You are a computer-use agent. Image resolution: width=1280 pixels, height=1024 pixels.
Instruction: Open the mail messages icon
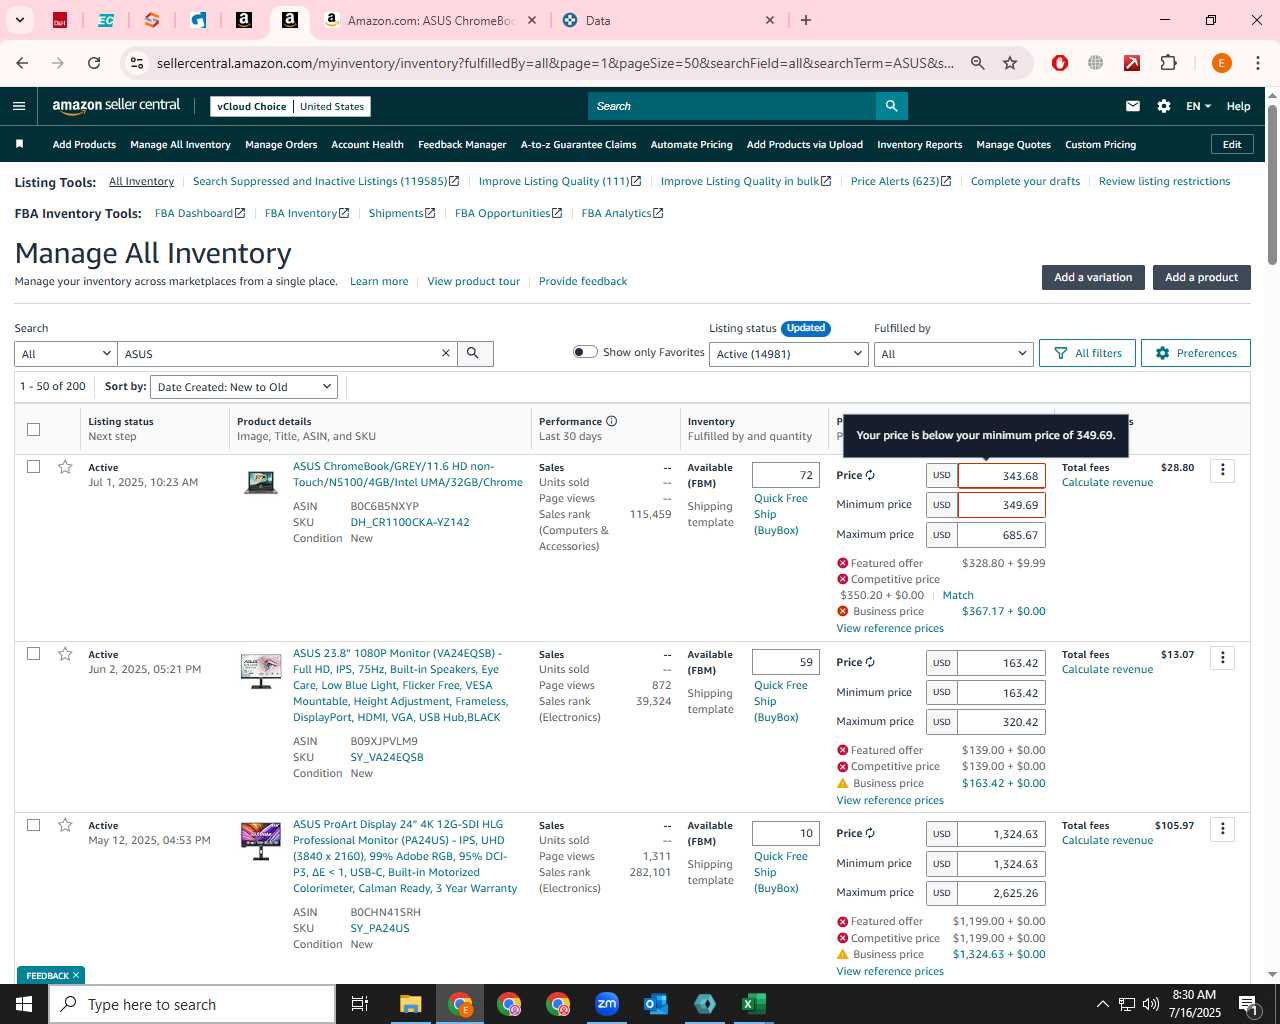click(1133, 106)
